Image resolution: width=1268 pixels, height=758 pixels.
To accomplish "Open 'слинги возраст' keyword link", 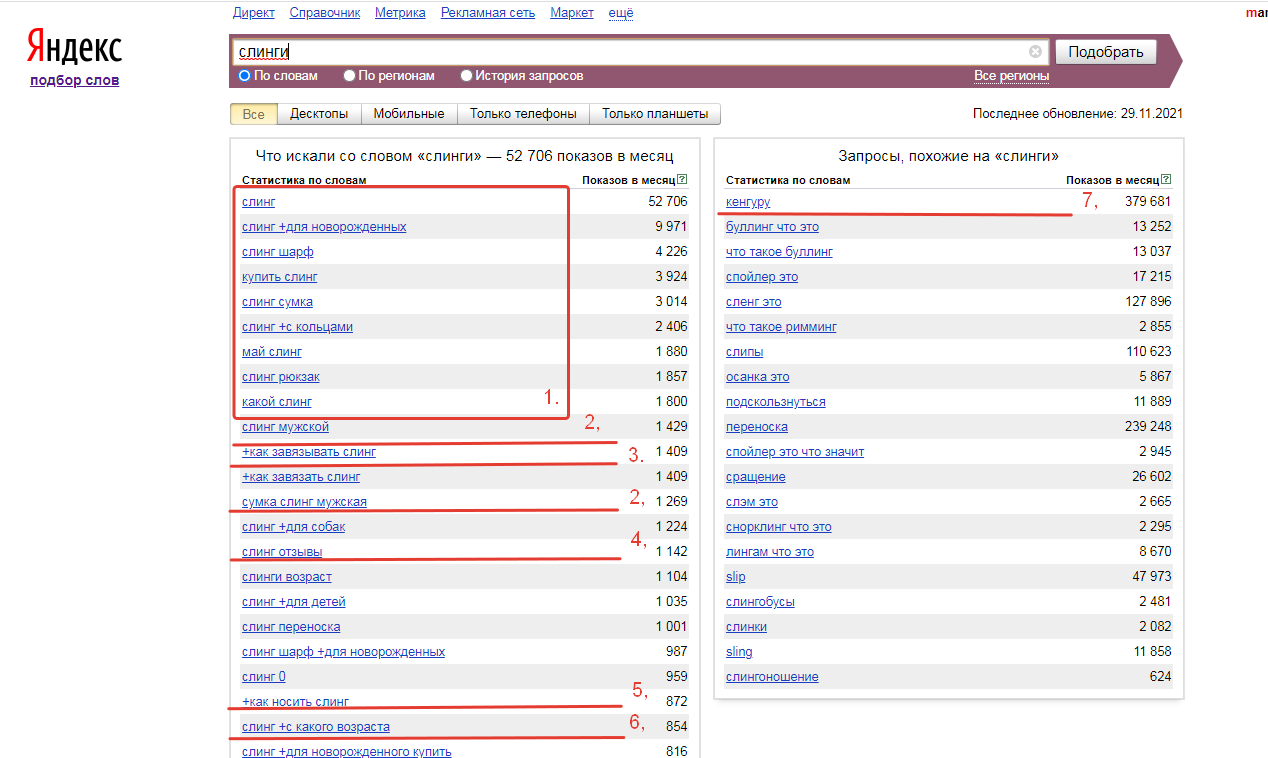I will click(287, 577).
